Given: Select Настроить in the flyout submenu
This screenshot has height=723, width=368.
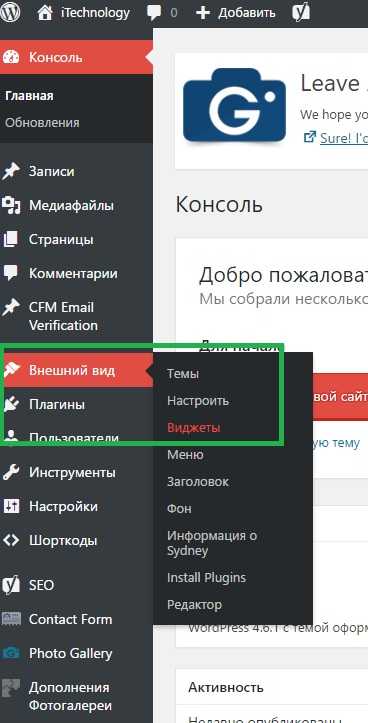Looking at the screenshot, I should click(x=198, y=400).
